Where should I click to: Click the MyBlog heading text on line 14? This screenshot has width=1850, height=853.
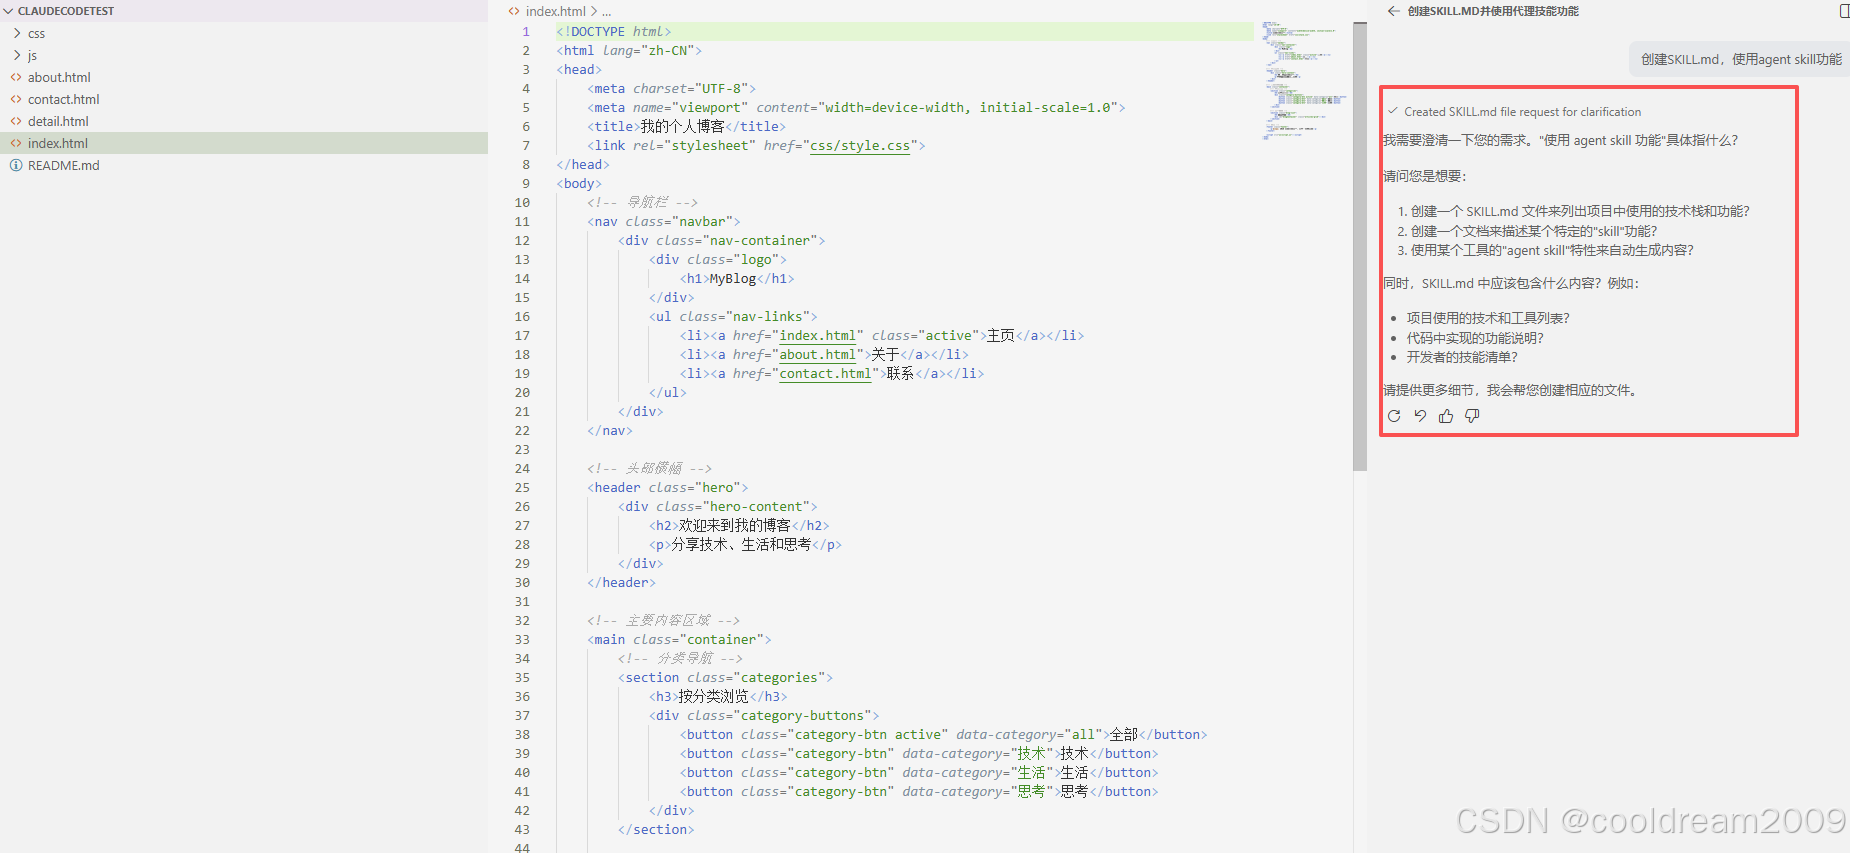point(733,279)
